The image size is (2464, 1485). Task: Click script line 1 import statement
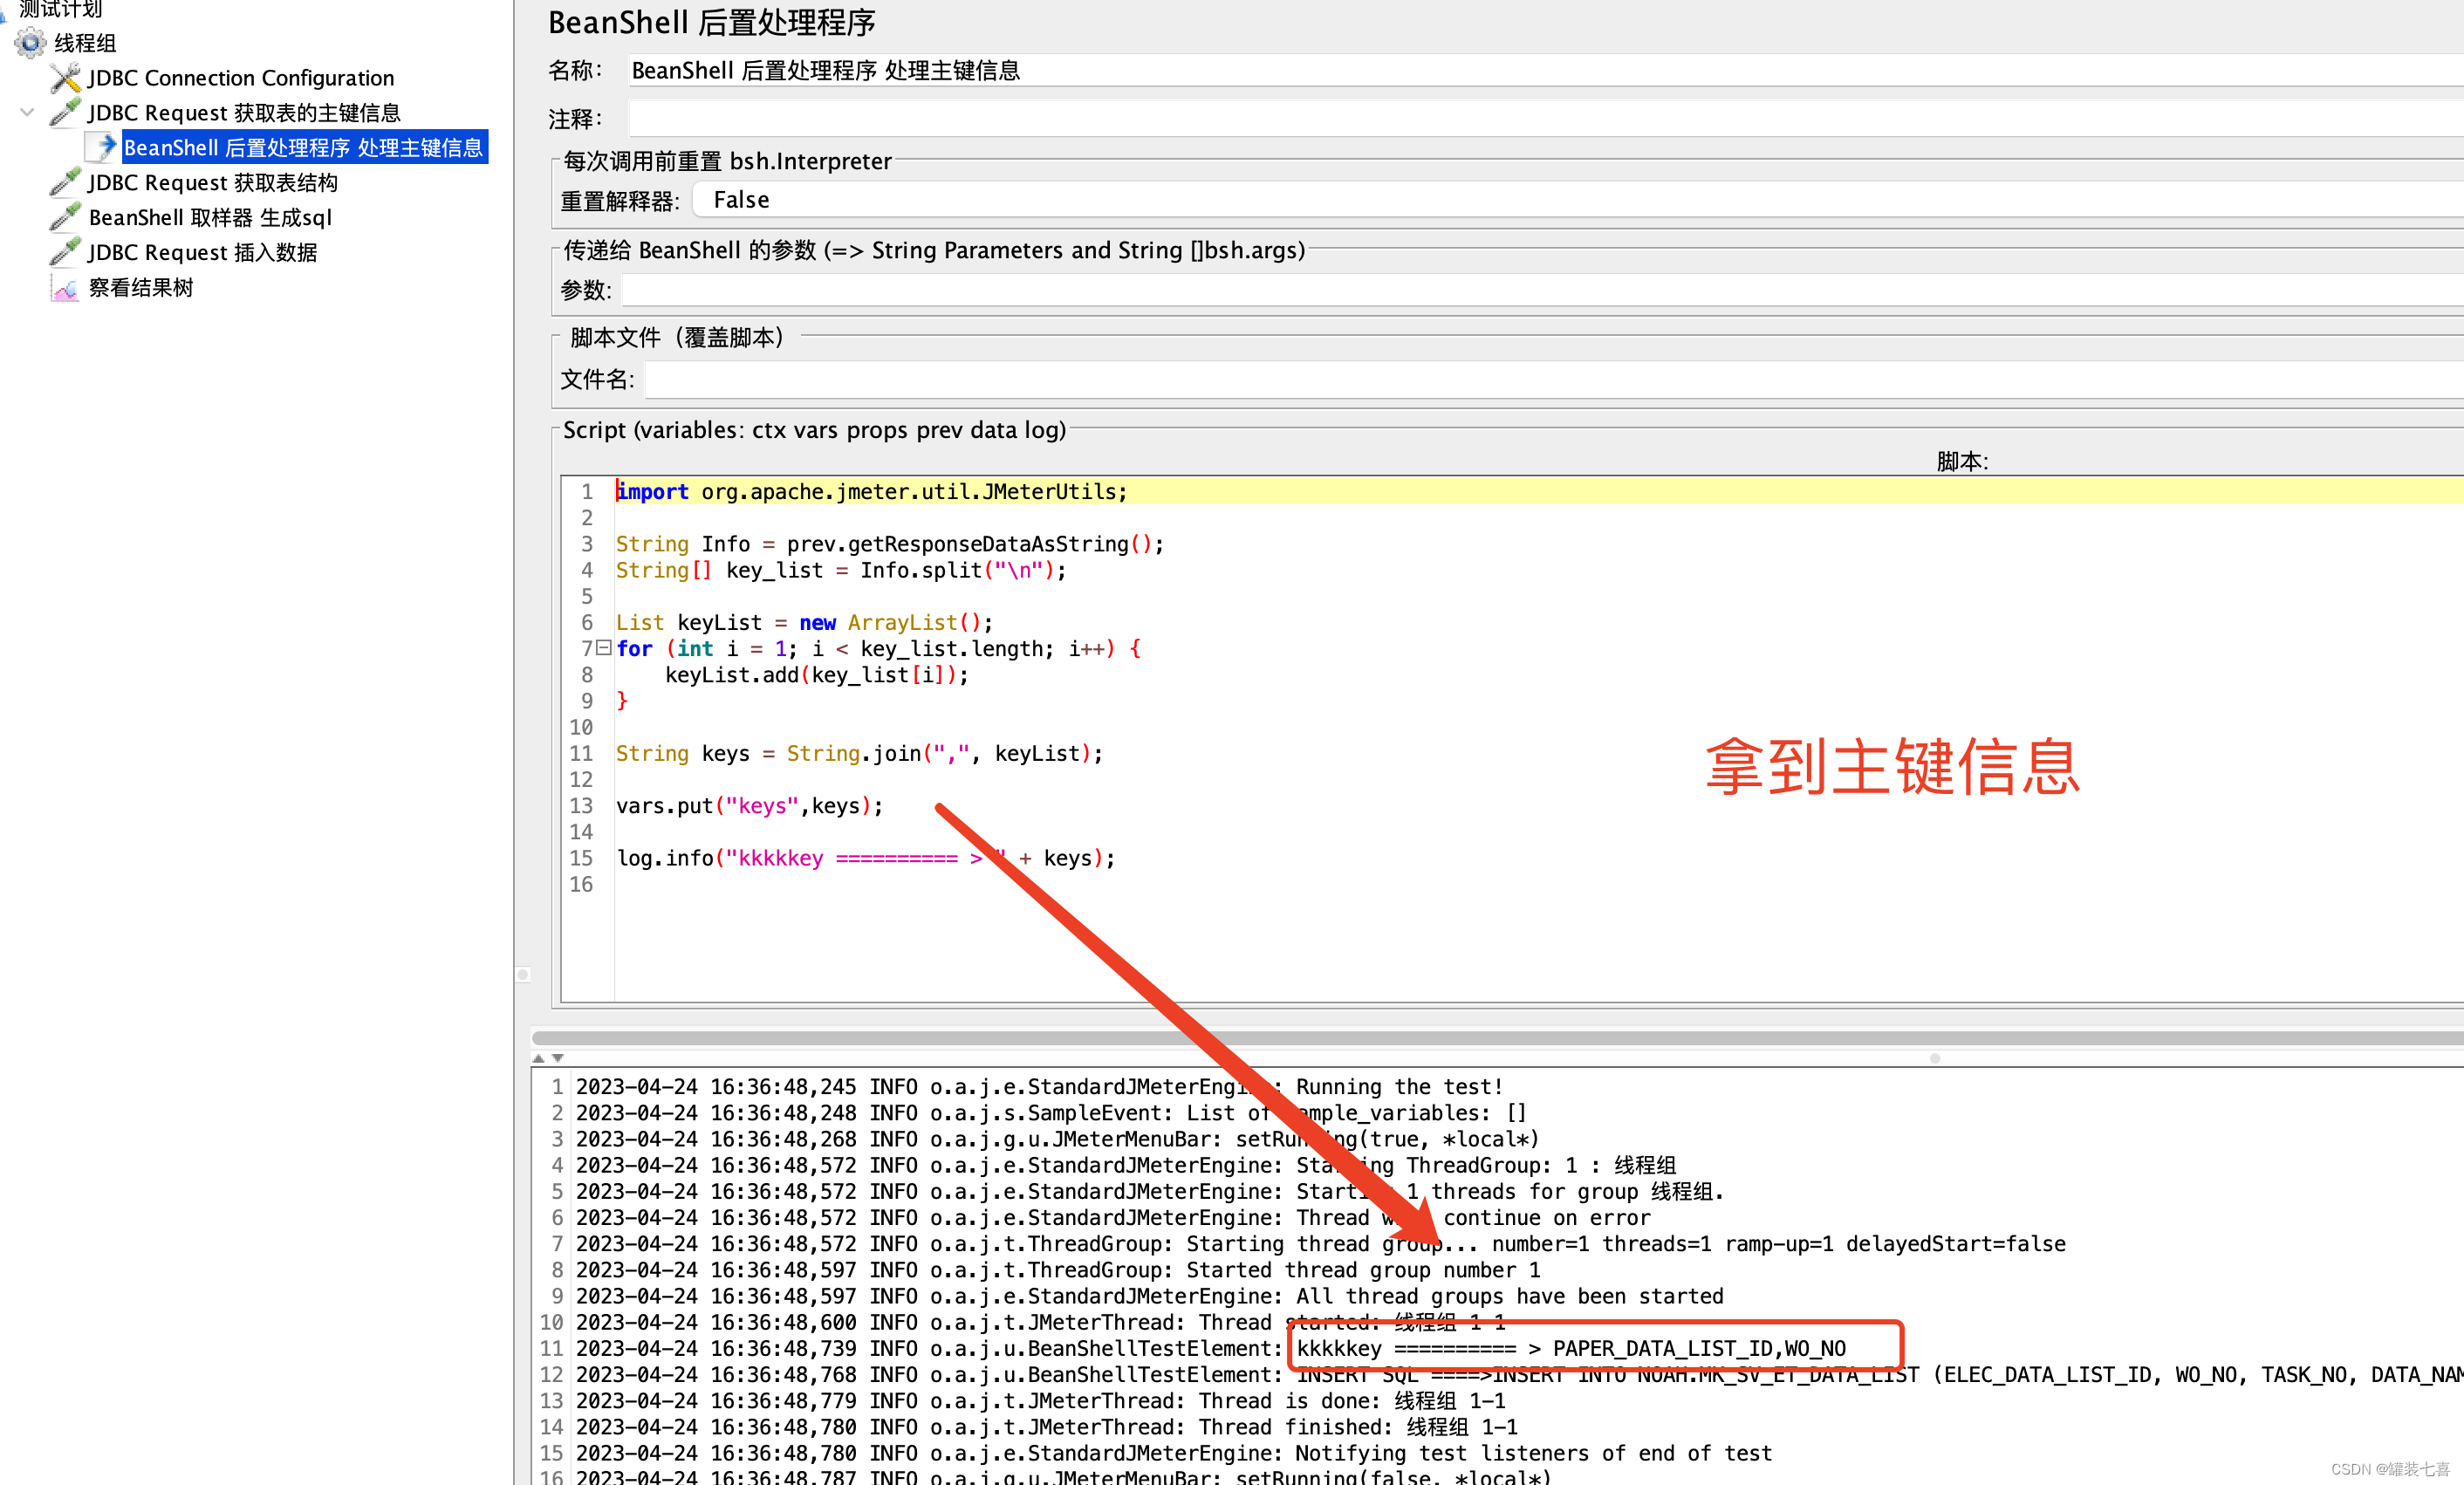pyautogui.click(x=871, y=491)
